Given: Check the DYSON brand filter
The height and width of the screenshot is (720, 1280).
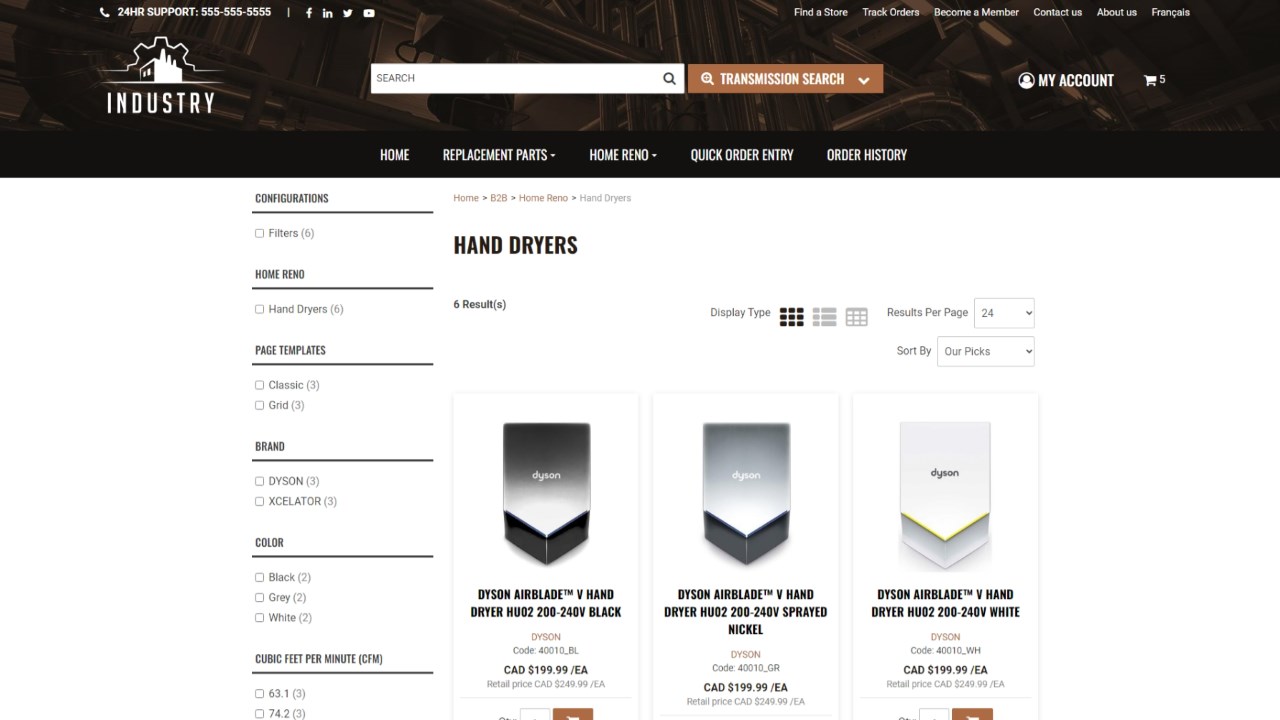Looking at the screenshot, I should pyautogui.click(x=259, y=481).
